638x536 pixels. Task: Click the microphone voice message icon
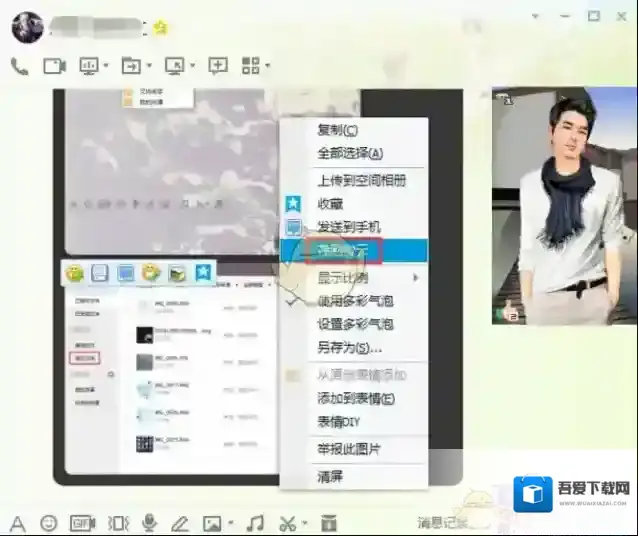pos(149,523)
